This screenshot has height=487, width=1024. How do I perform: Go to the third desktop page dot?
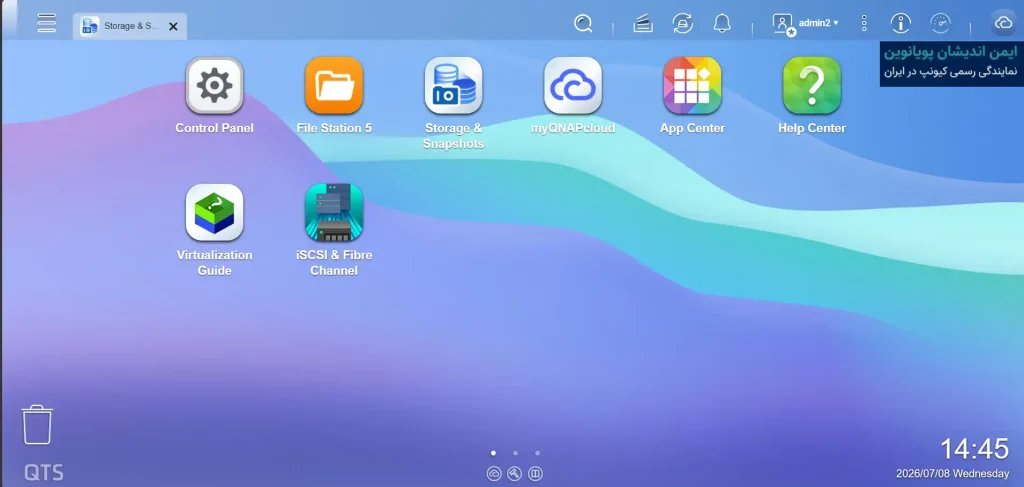[537, 452]
